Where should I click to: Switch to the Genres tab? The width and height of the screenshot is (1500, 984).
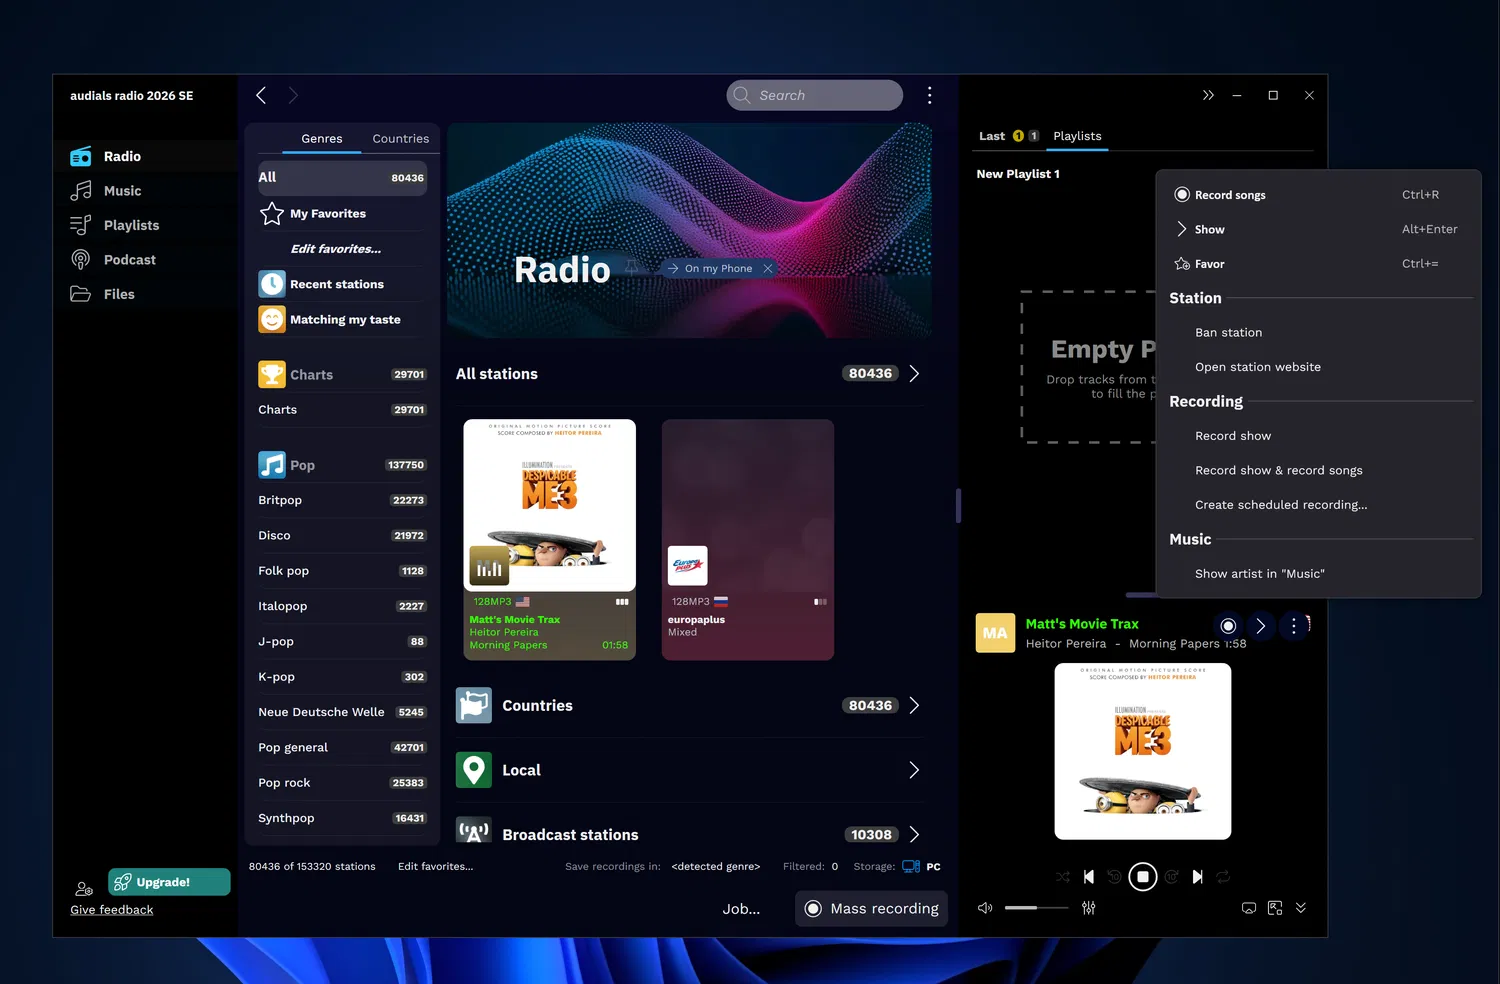(x=322, y=139)
